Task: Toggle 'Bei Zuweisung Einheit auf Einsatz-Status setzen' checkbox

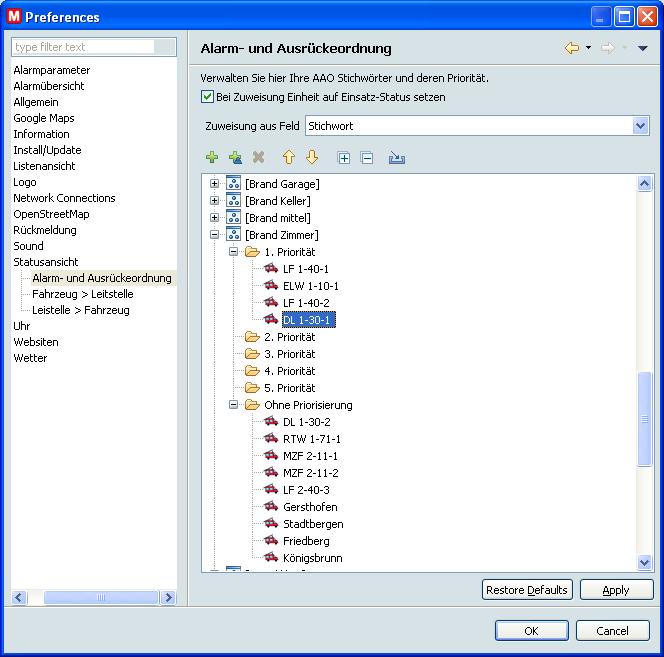Action: (x=207, y=97)
